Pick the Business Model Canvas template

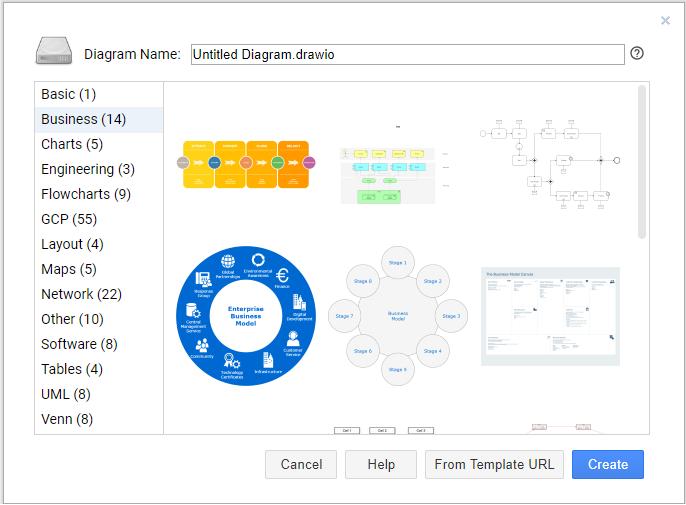click(x=550, y=316)
